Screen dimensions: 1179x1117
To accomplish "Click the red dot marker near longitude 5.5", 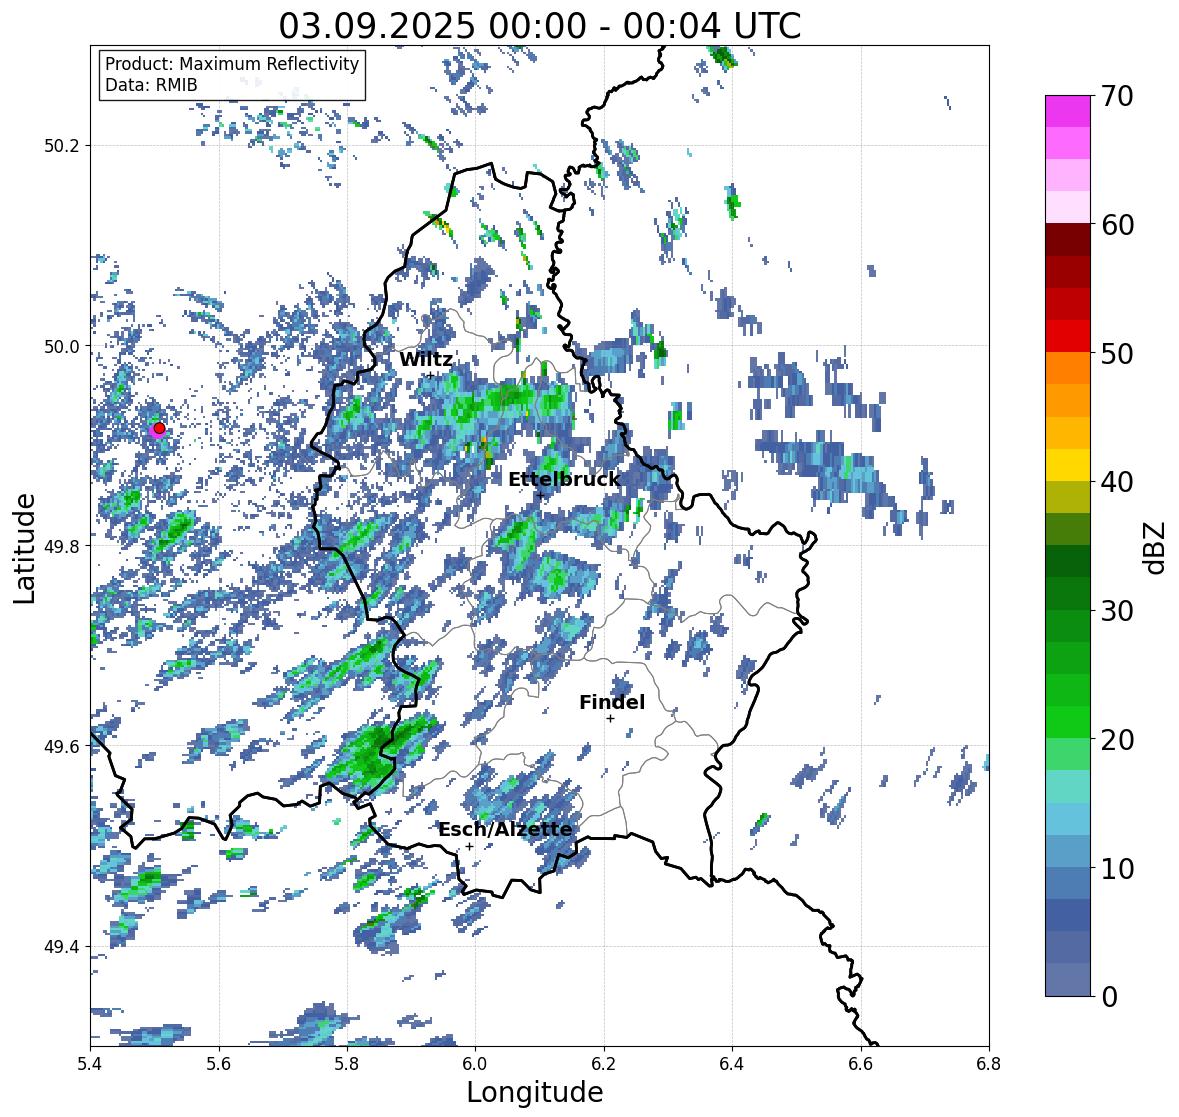I will (159, 428).
